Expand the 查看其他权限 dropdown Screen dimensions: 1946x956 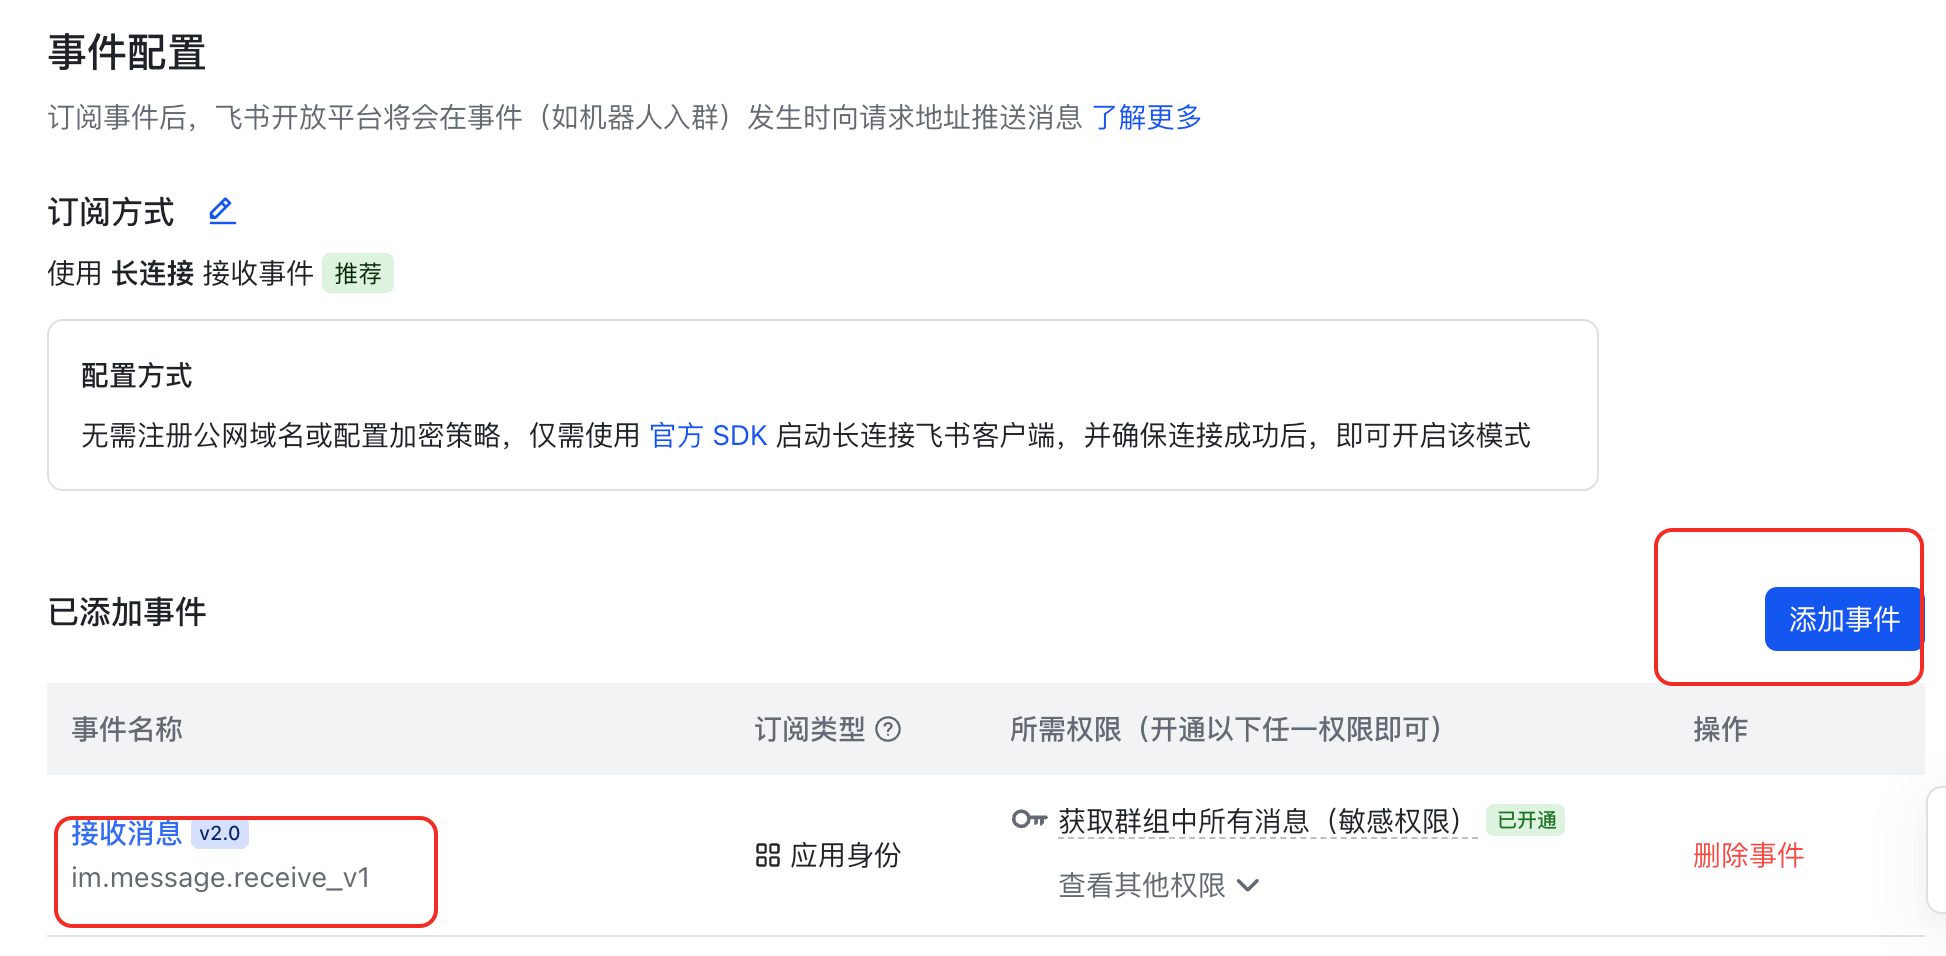(x=1158, y=885)
